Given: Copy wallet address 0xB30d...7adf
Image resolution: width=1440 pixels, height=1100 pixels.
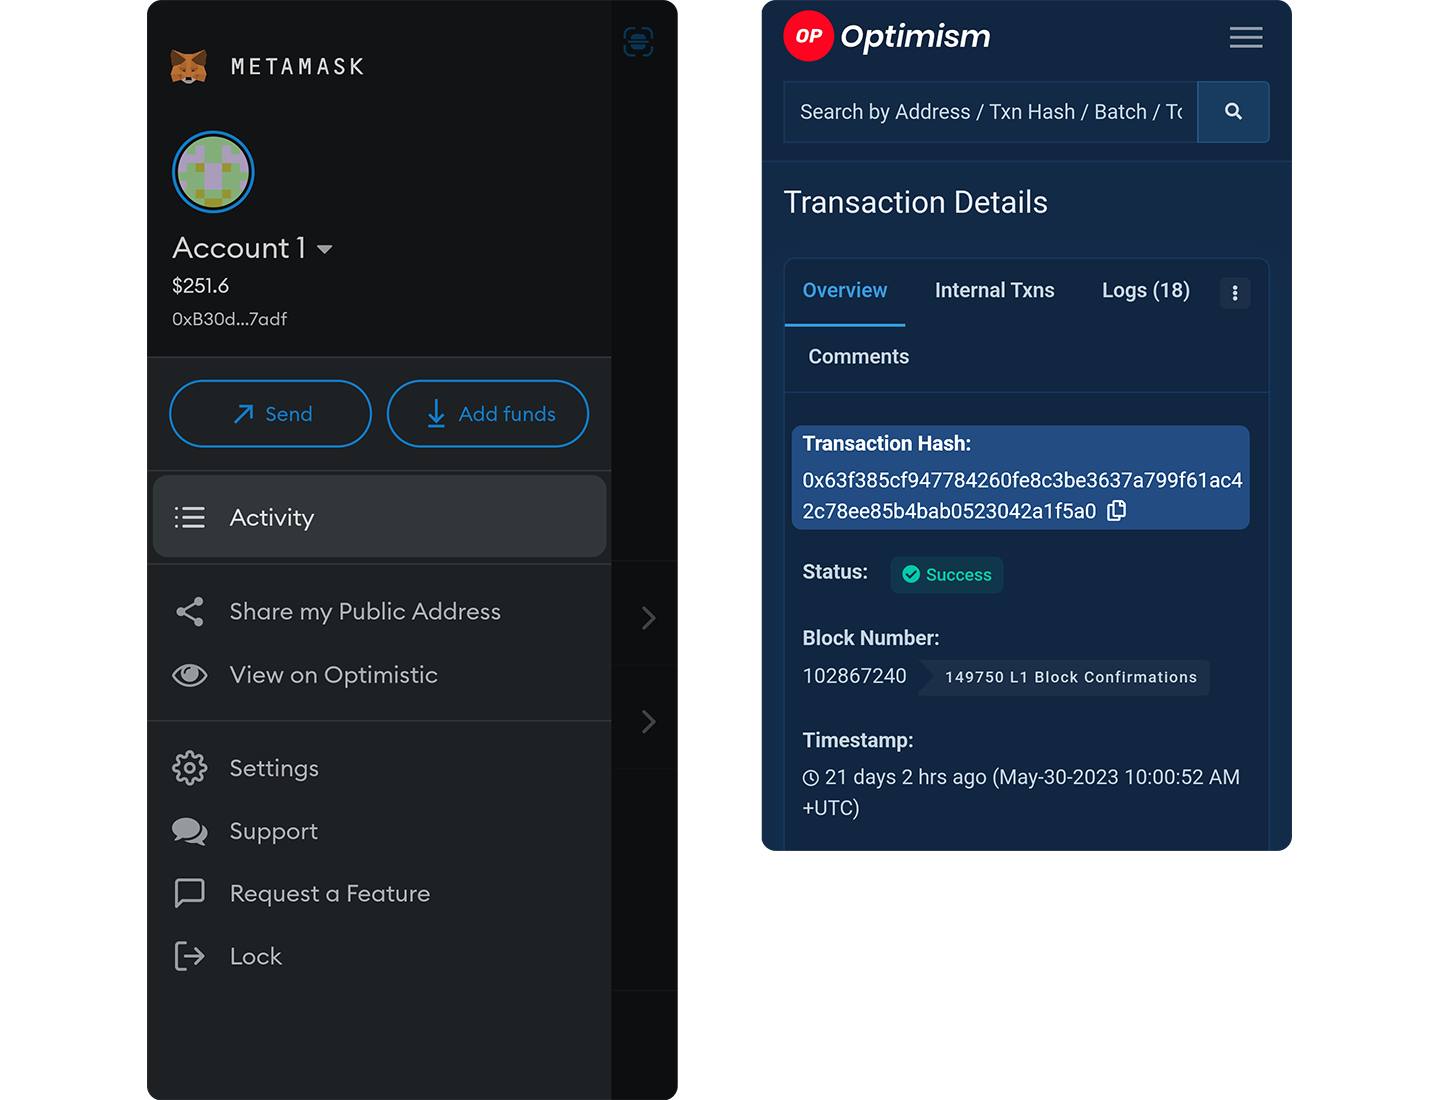Looking at the screenshot, I should pos(229,319).
